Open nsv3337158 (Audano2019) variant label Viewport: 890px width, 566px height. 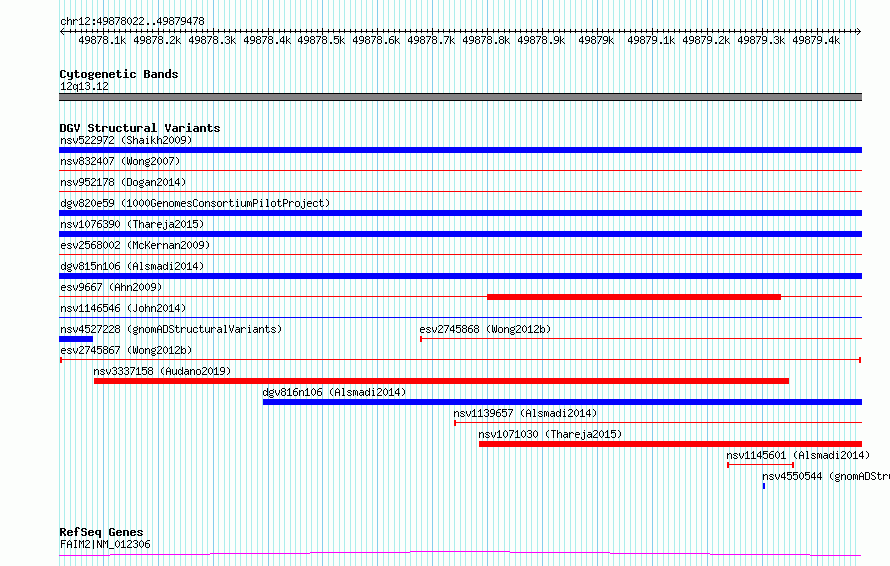(162, 371)
